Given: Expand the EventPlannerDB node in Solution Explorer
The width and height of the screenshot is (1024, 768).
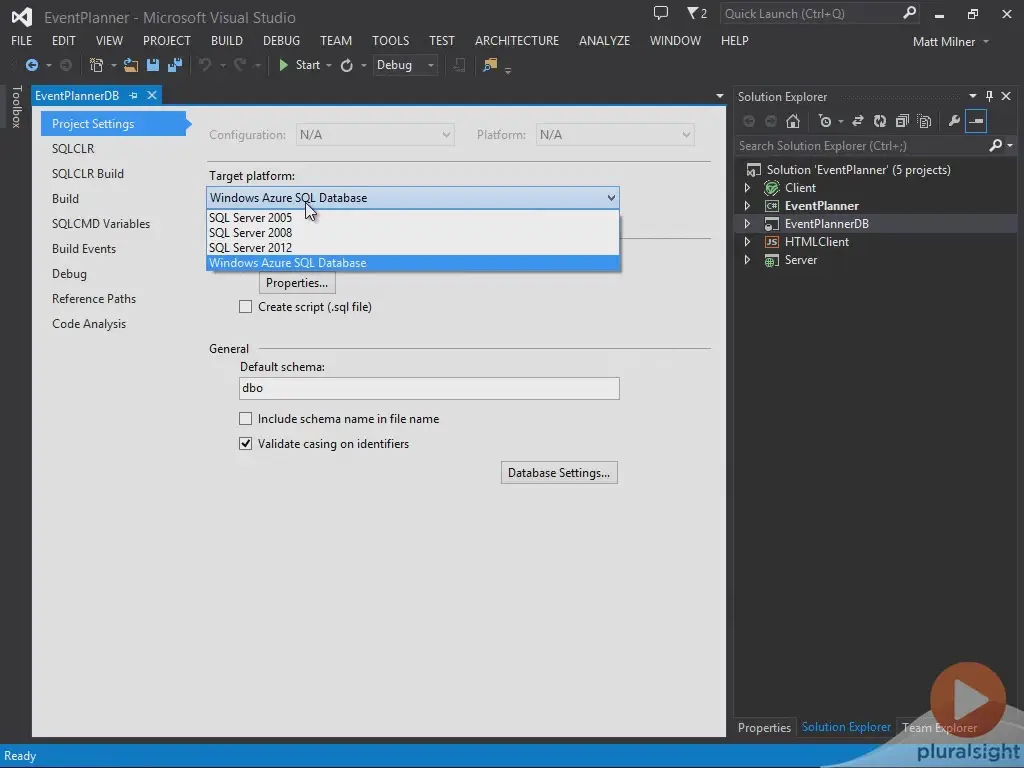Looking at the screenshot, I should coord(748,224).
